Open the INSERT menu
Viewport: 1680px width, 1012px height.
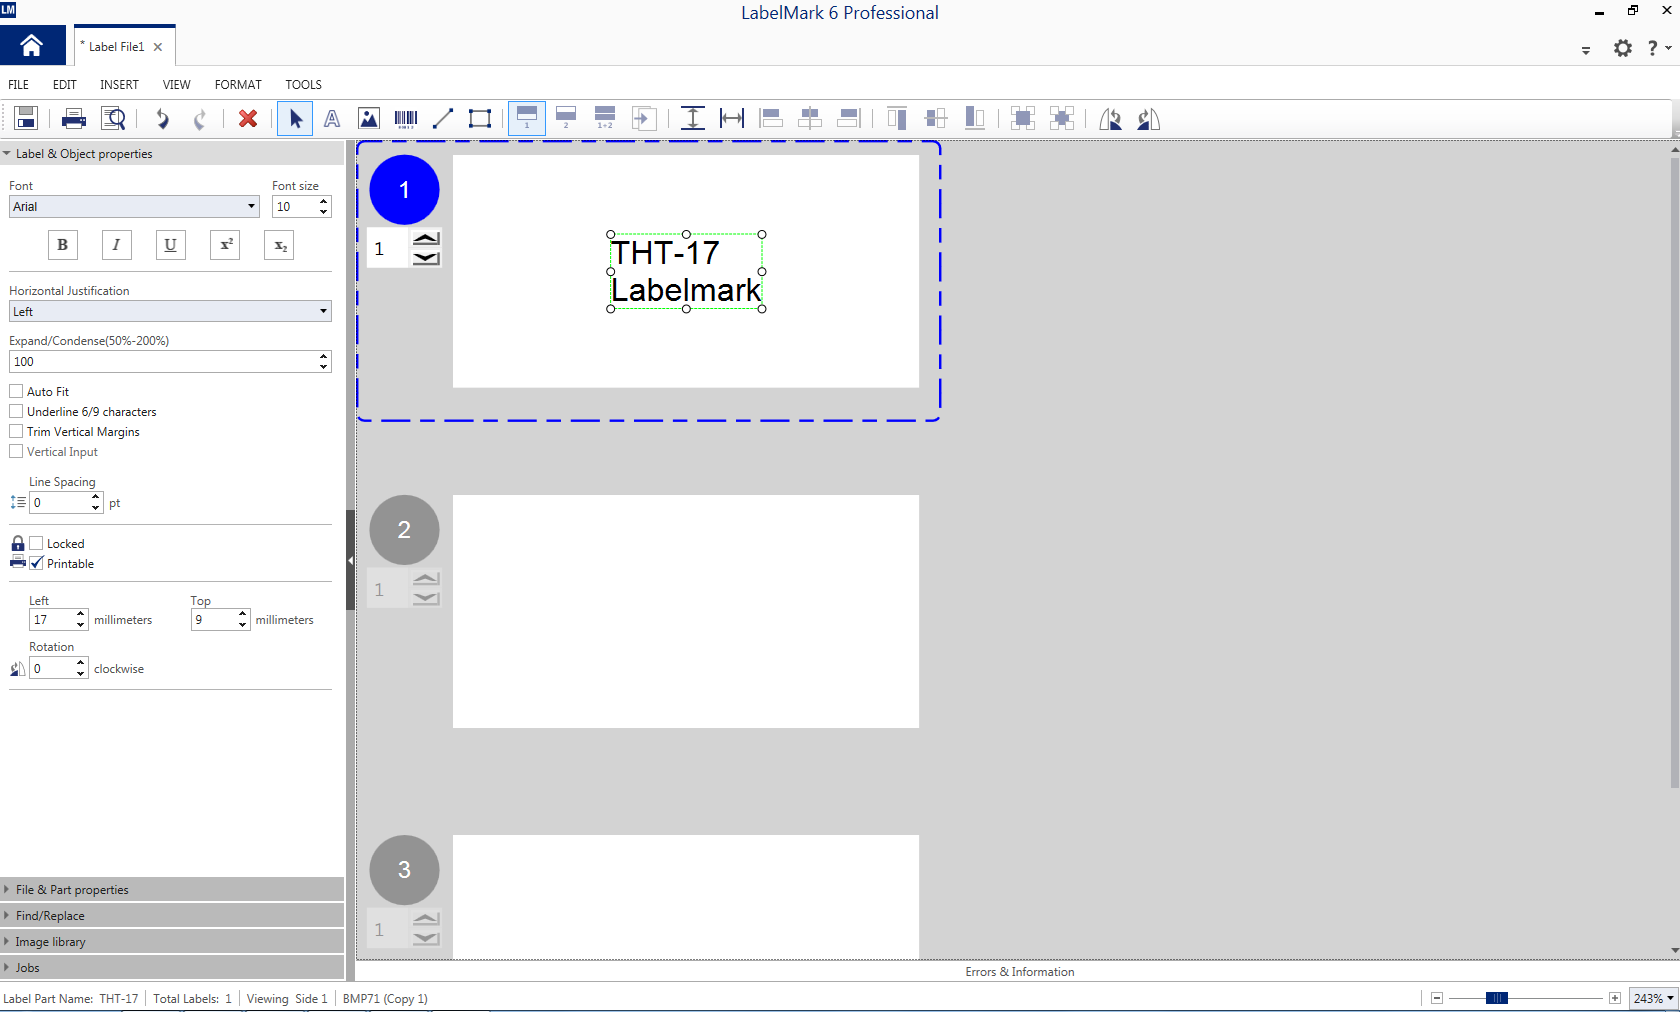tap(119, 85)
